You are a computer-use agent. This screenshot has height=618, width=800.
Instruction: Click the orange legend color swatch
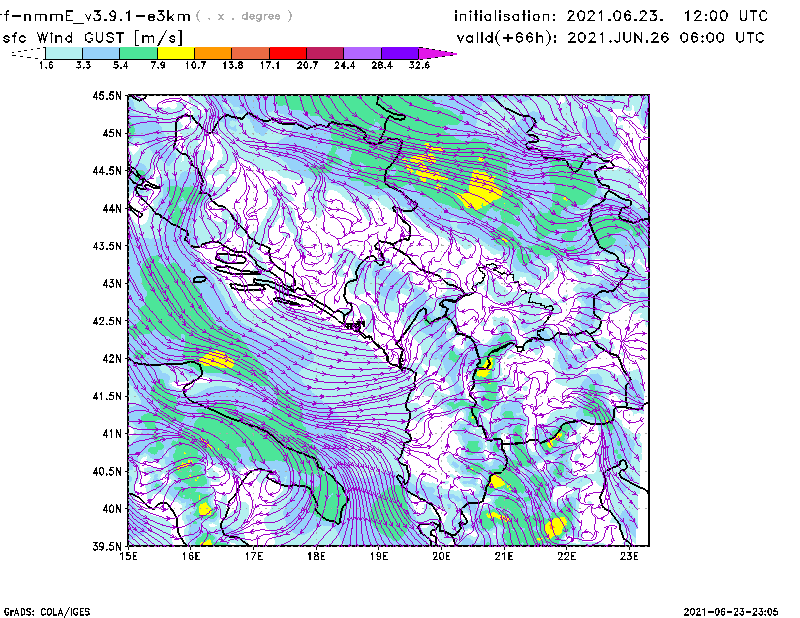pyautogui.click(x=213, y=53)
